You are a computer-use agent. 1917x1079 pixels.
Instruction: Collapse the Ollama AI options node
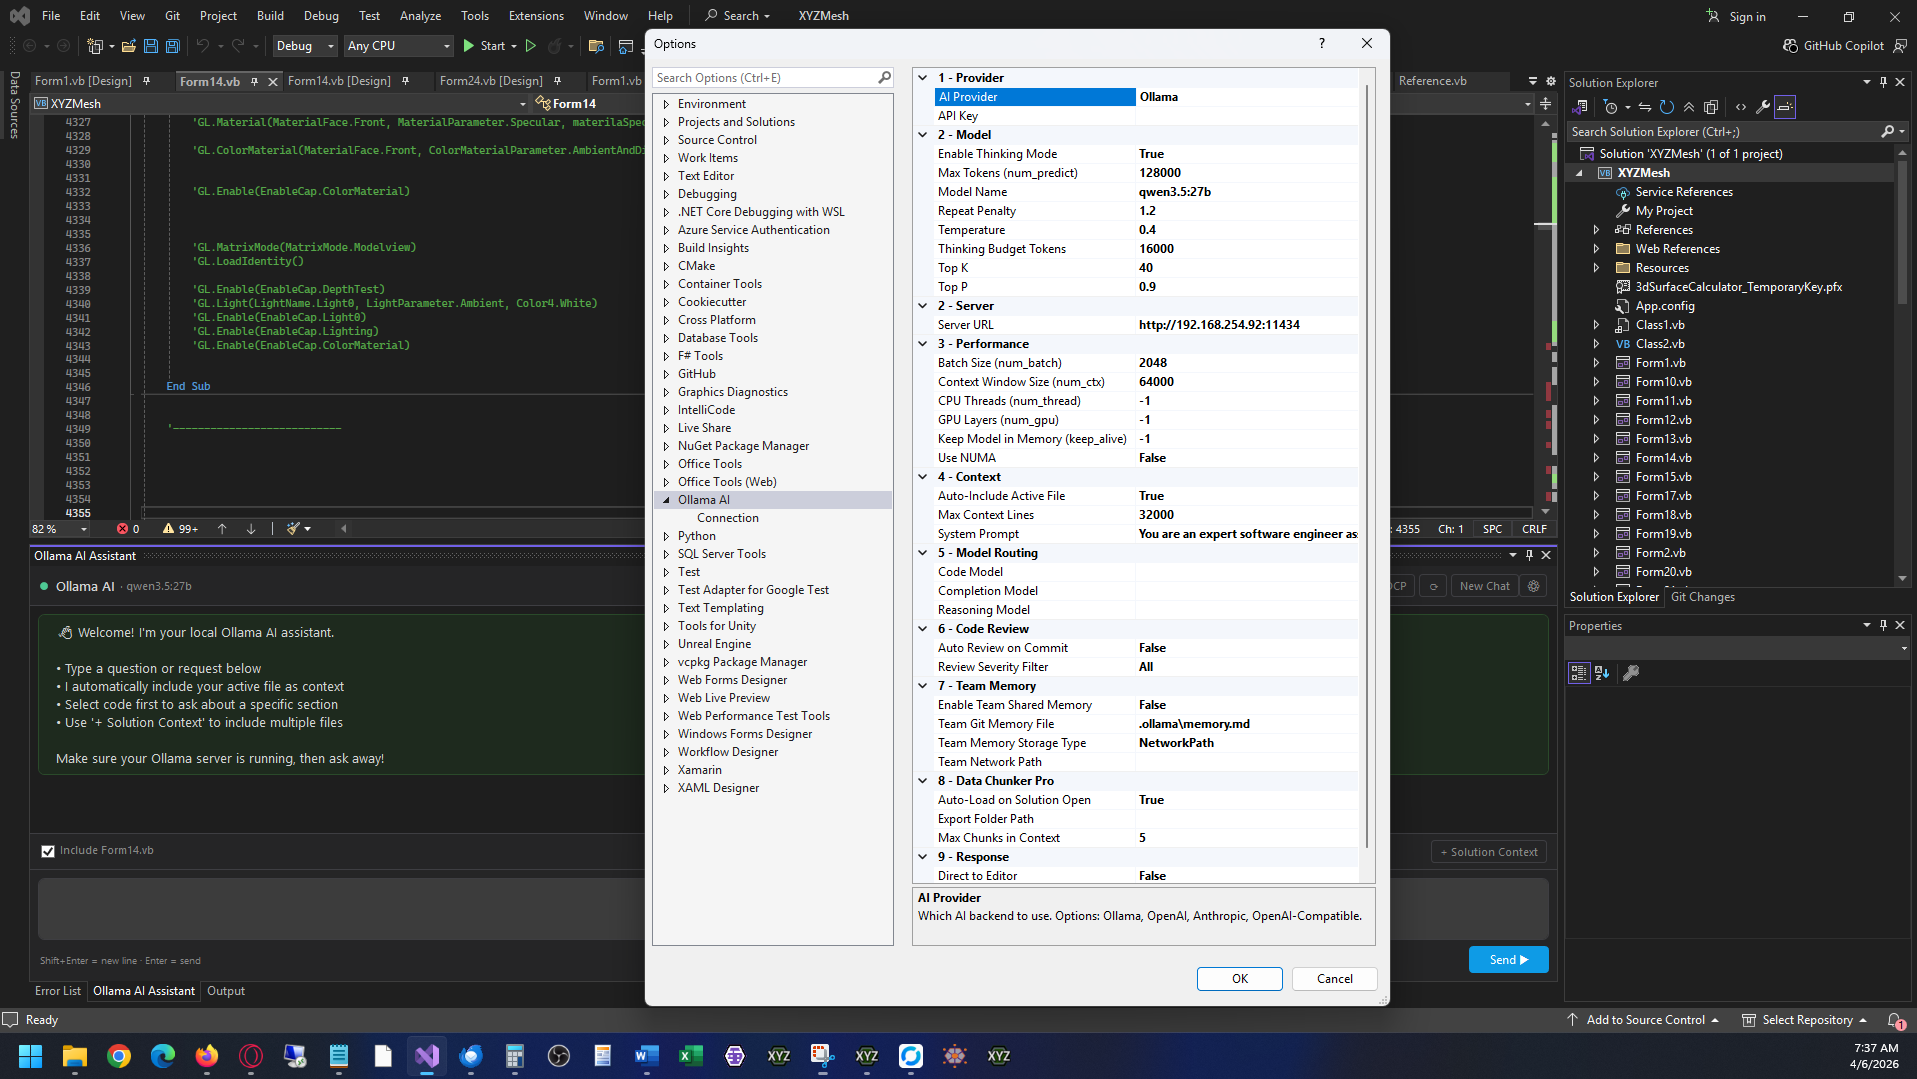click(x=667, y=500)
